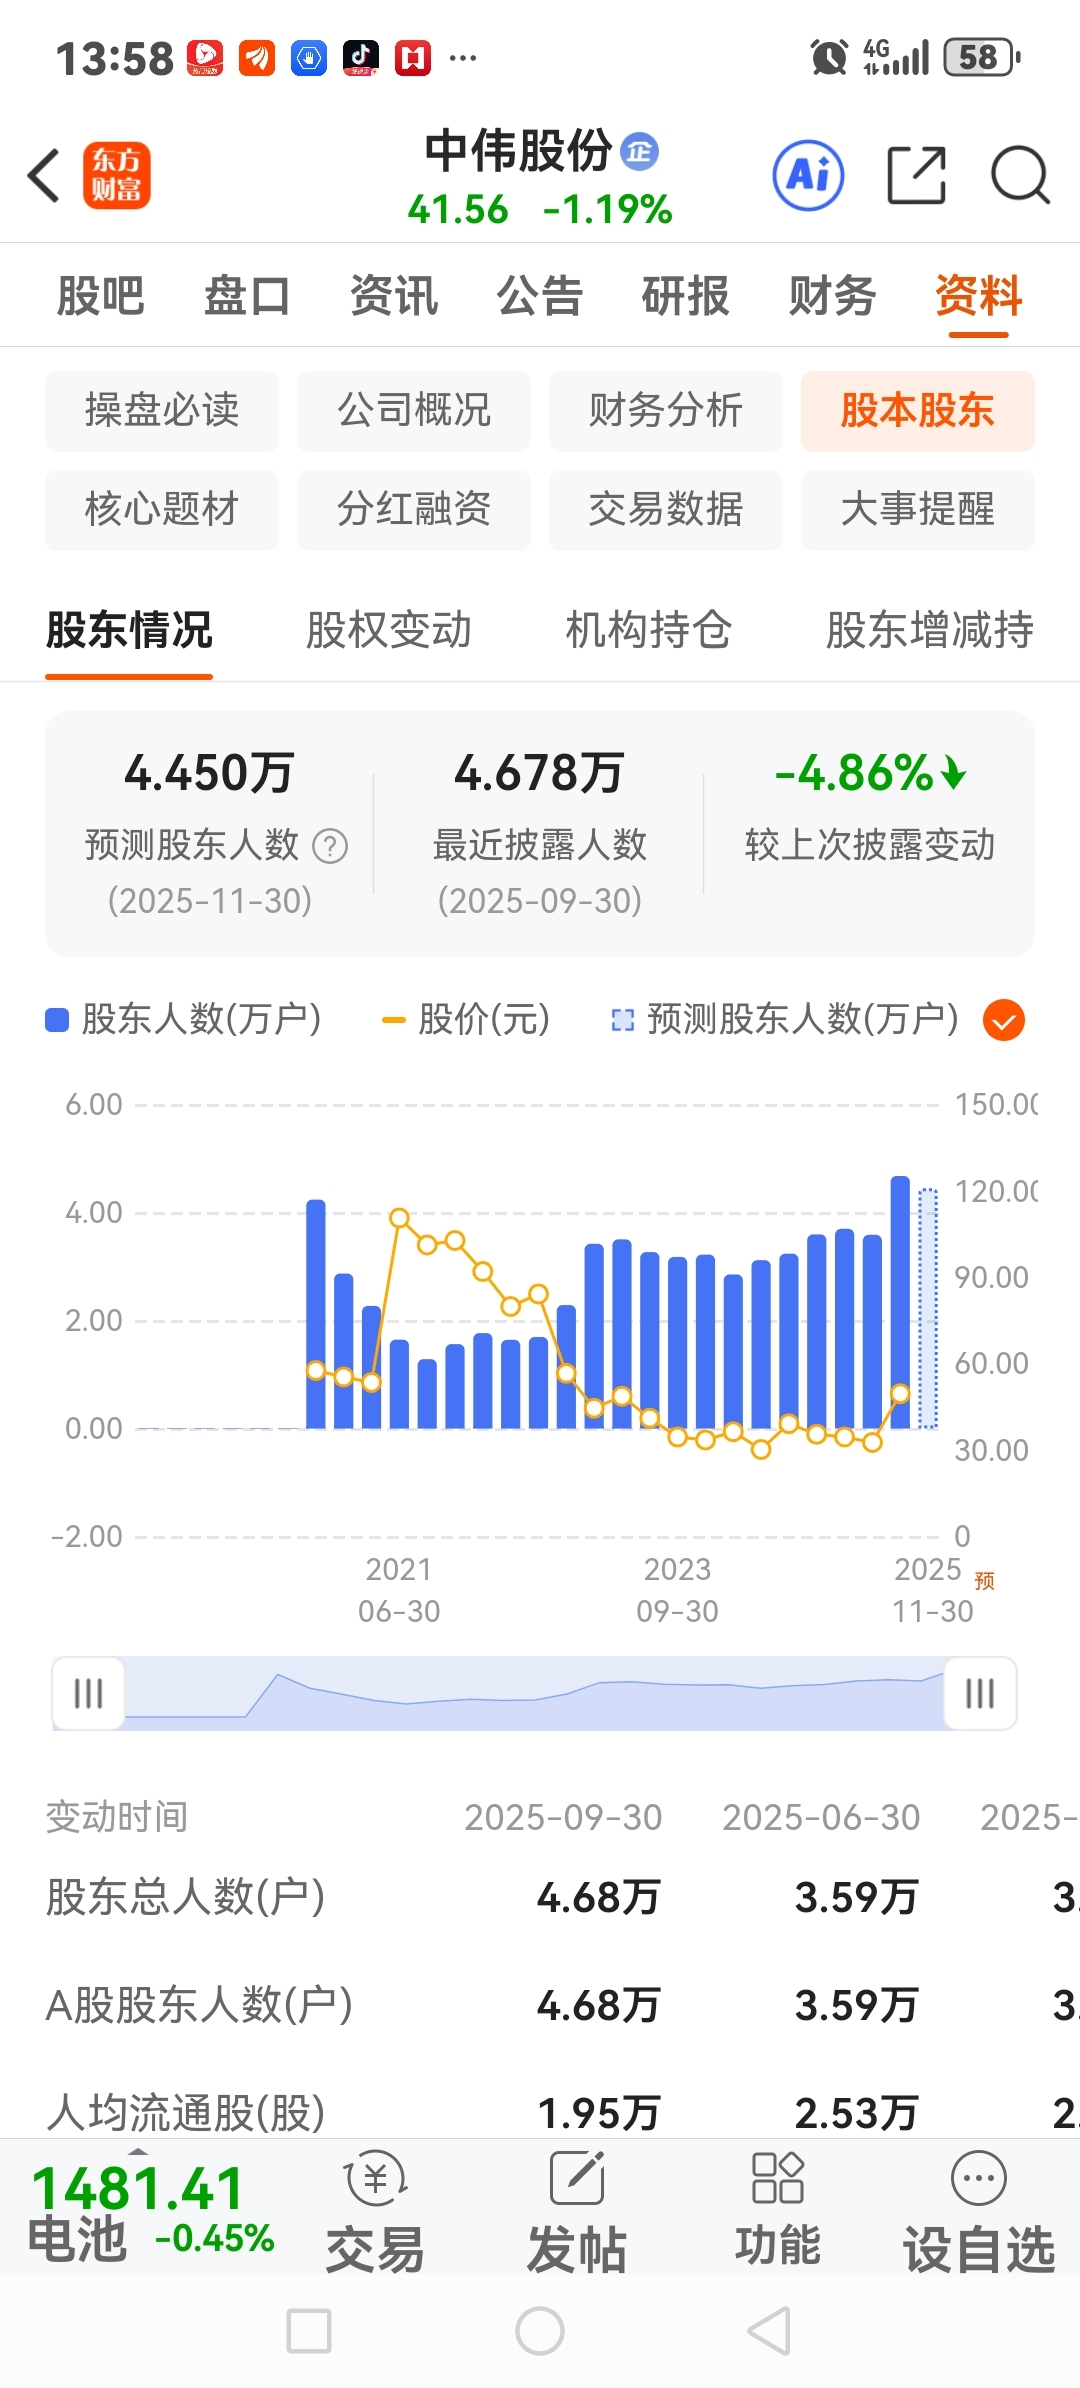
Task: Tap the back arrow icon
Action: pos(44,176)
